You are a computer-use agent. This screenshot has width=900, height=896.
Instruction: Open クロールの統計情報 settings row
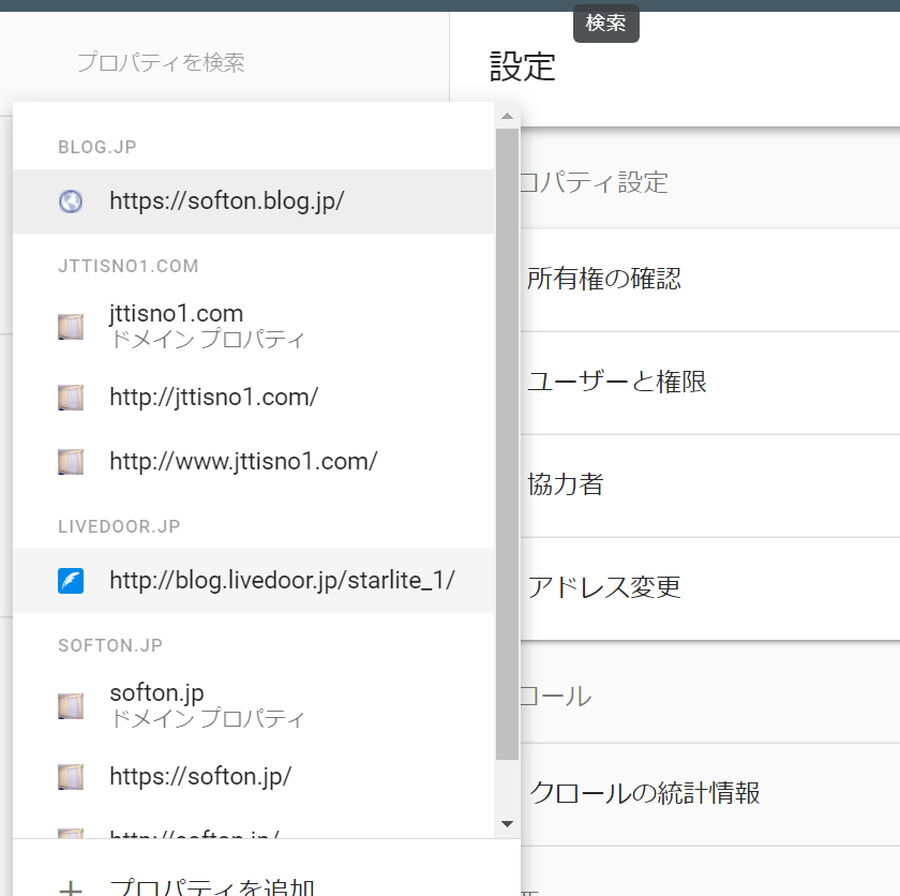[709, 794]
